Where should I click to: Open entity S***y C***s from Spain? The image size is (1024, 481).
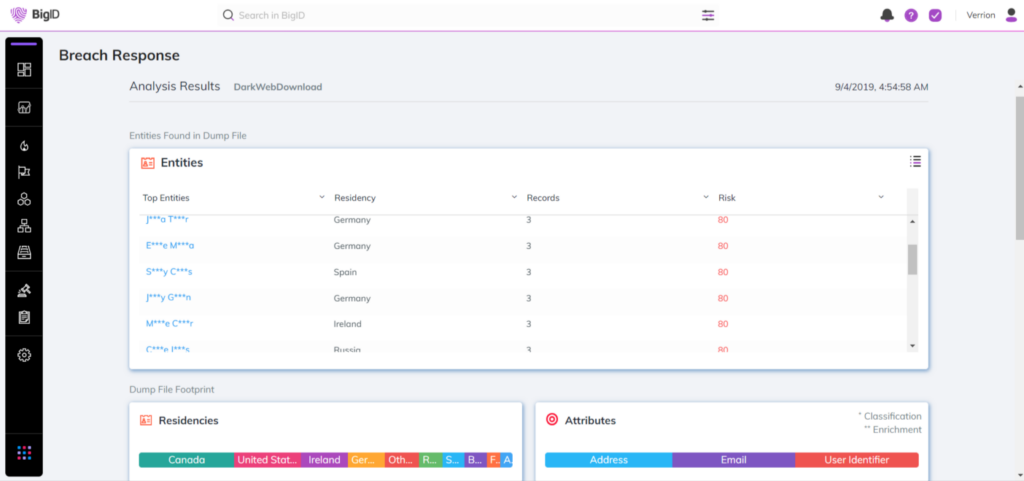(168, 272)
